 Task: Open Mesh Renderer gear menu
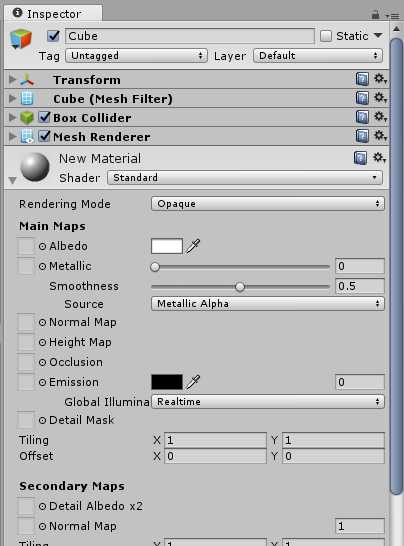coord(380,136)
